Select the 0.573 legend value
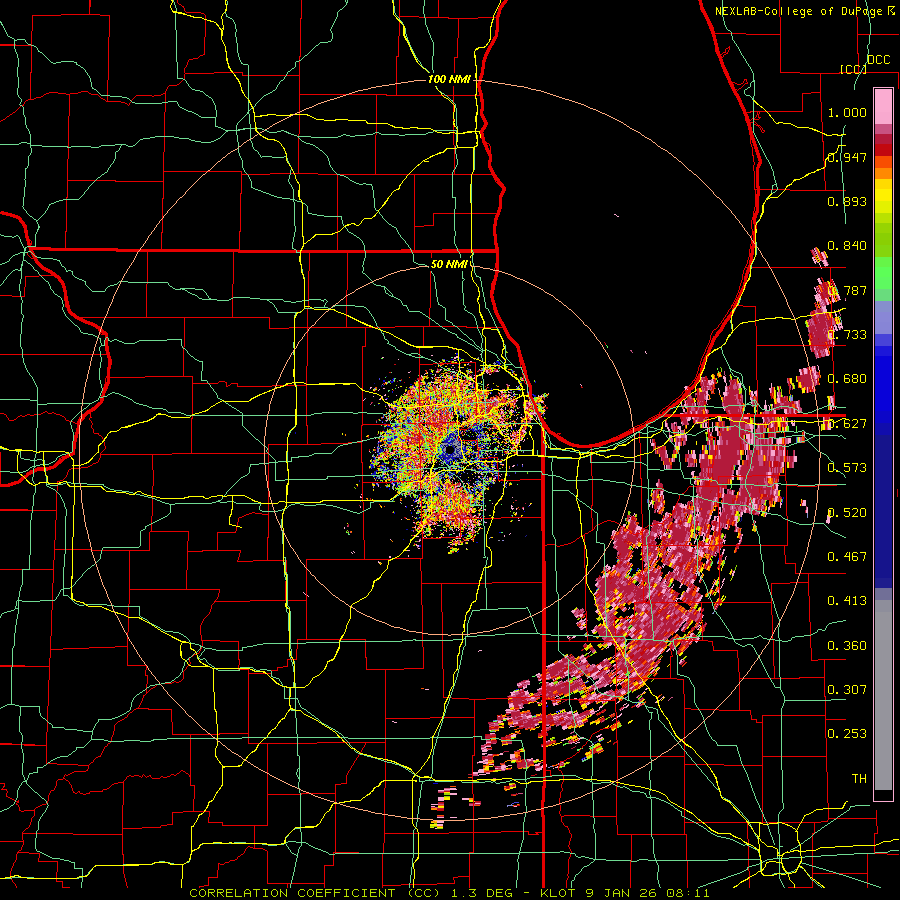This screenshot has height=900, width=900. pos(847,468)
